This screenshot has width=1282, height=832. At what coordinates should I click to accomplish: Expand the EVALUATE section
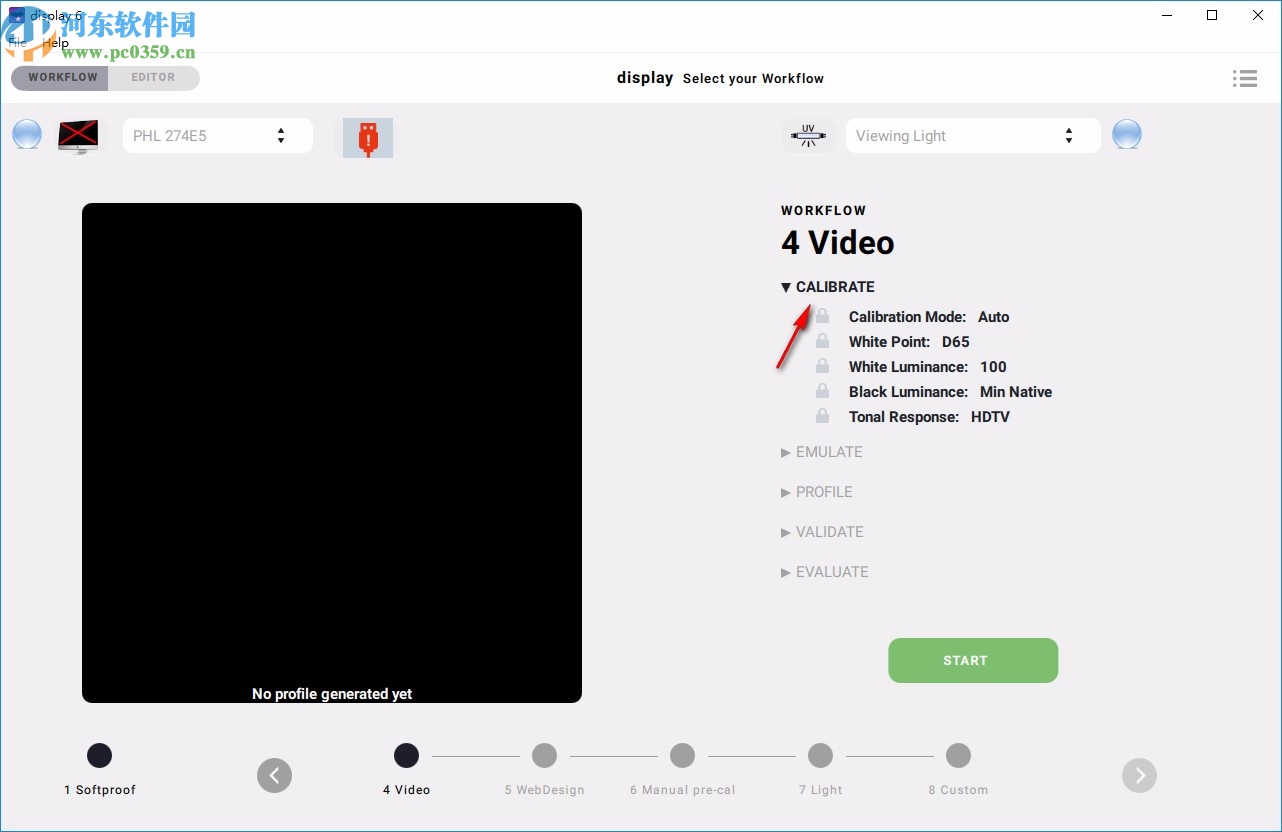pos(825,572)
